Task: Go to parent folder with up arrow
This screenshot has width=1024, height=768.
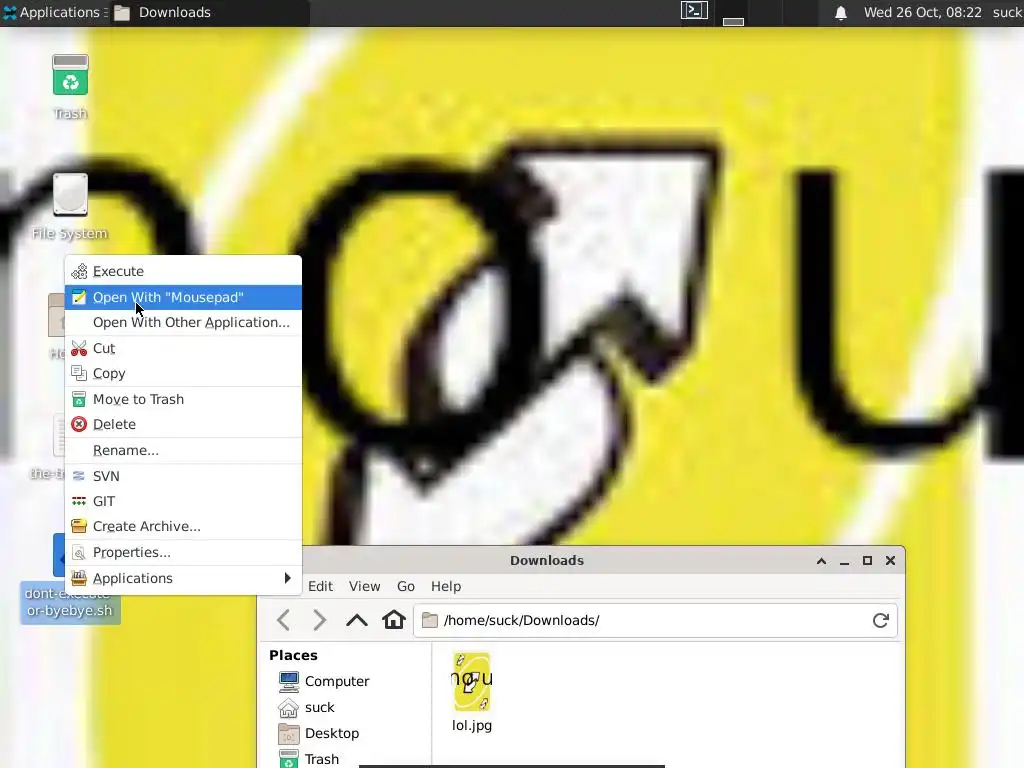Action: tap(357, 620)
